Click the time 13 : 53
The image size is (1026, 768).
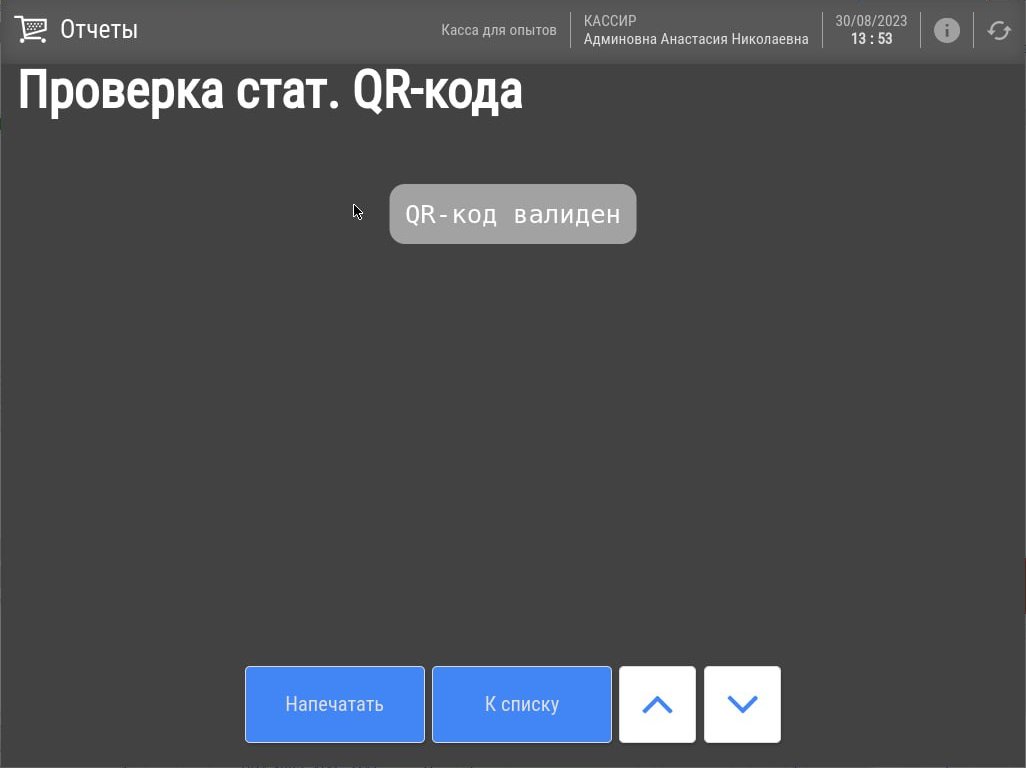tap(871, 39)
